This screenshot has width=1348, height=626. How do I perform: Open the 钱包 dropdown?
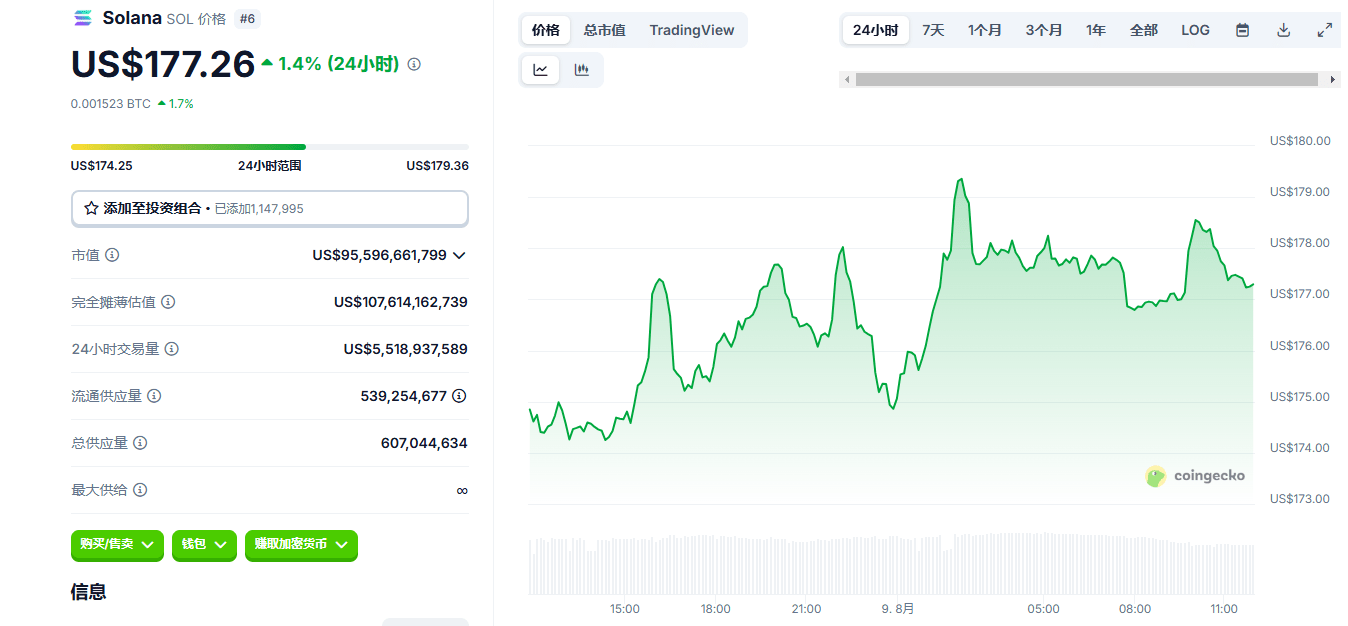click(204, 544)
